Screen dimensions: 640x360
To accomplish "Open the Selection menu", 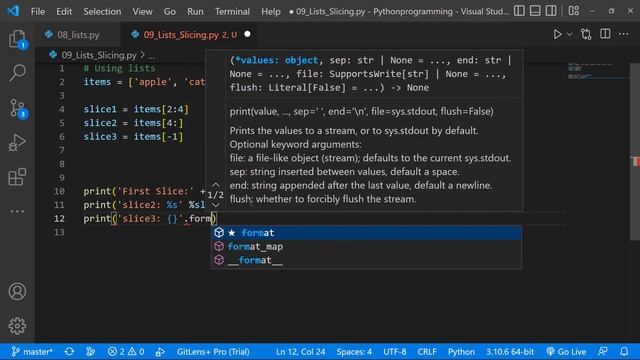I will click(102, 11).
